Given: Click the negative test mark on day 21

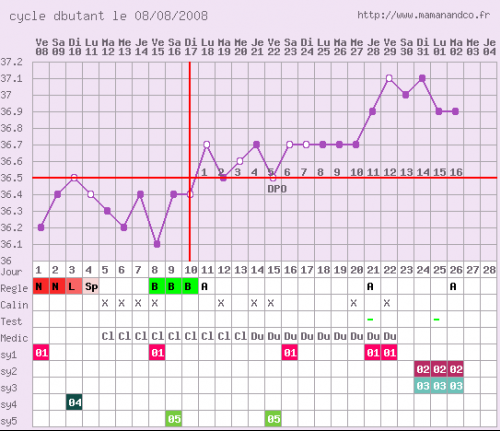Looking at the screenshot, I should (x=370, y=320).
